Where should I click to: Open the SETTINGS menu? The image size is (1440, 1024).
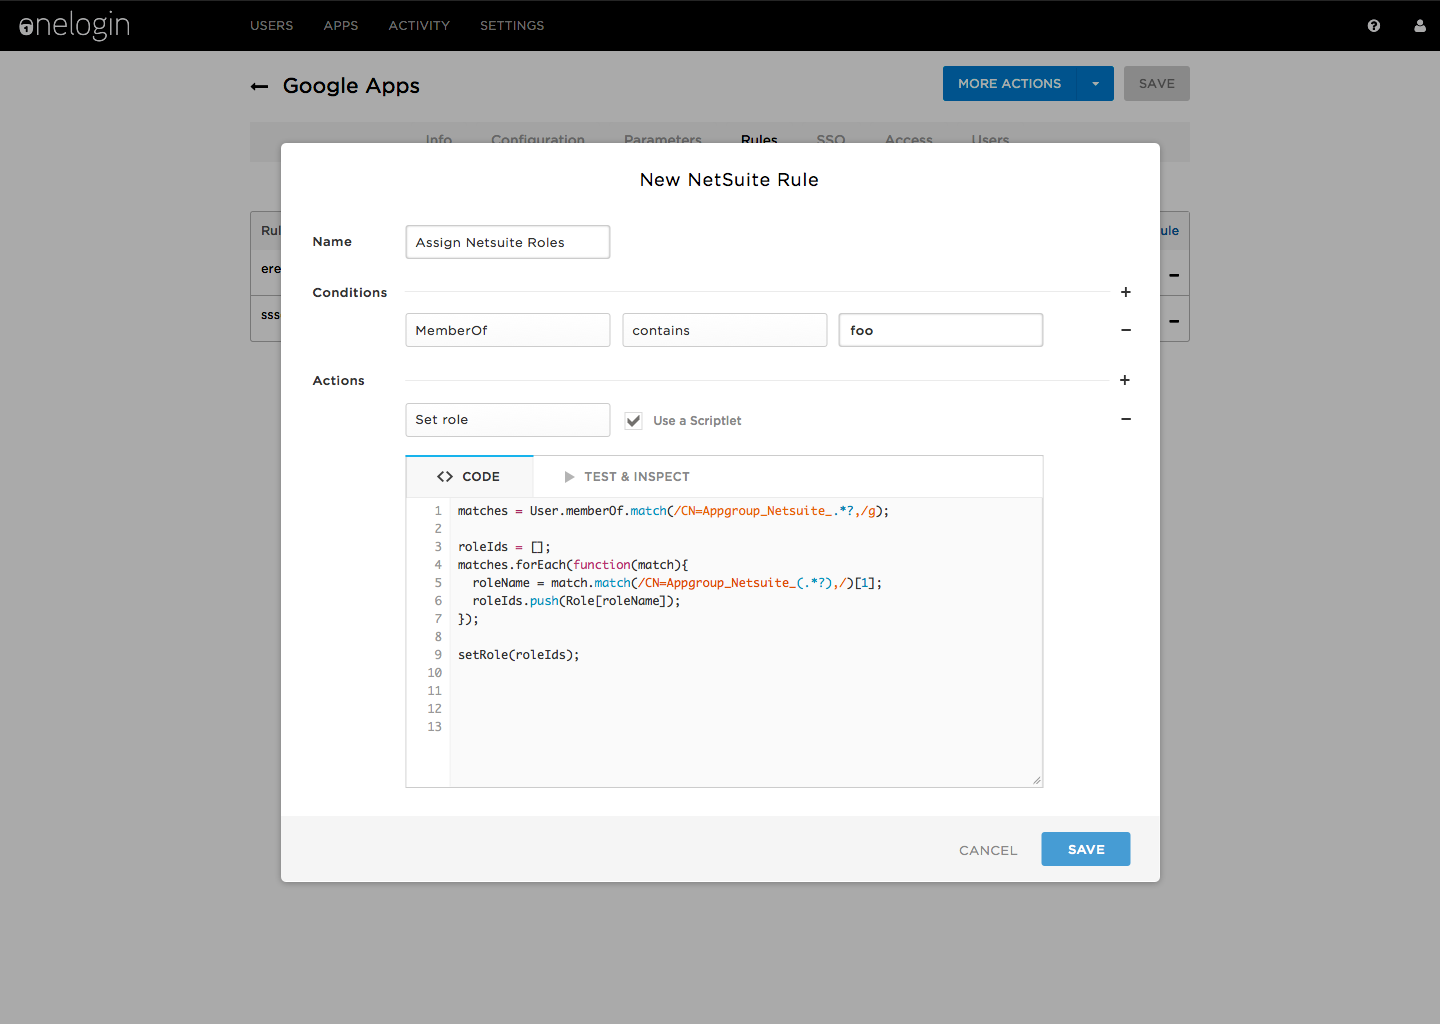point(512,26)
